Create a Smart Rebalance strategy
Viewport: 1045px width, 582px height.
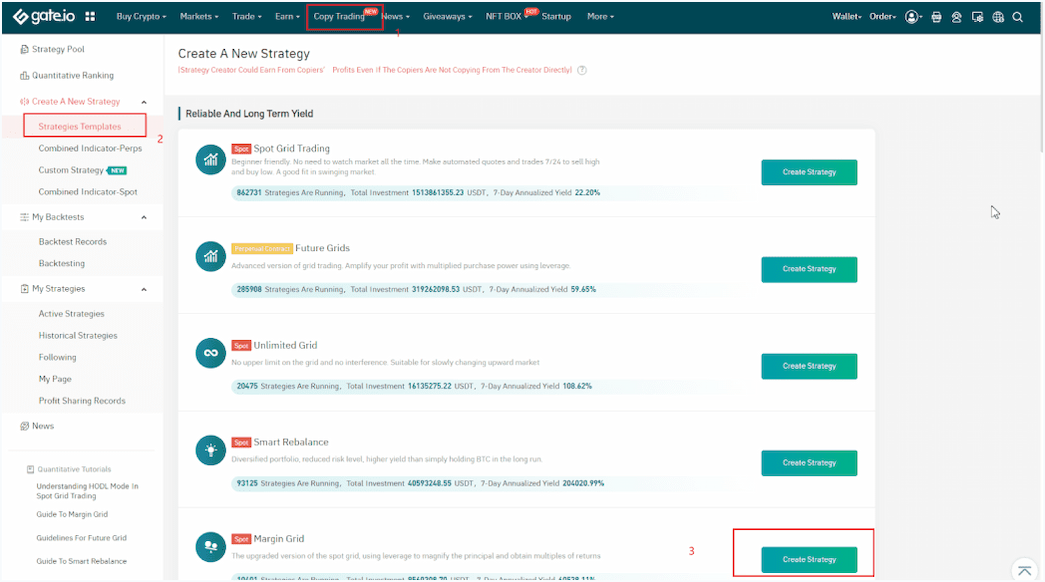point(809,463)
